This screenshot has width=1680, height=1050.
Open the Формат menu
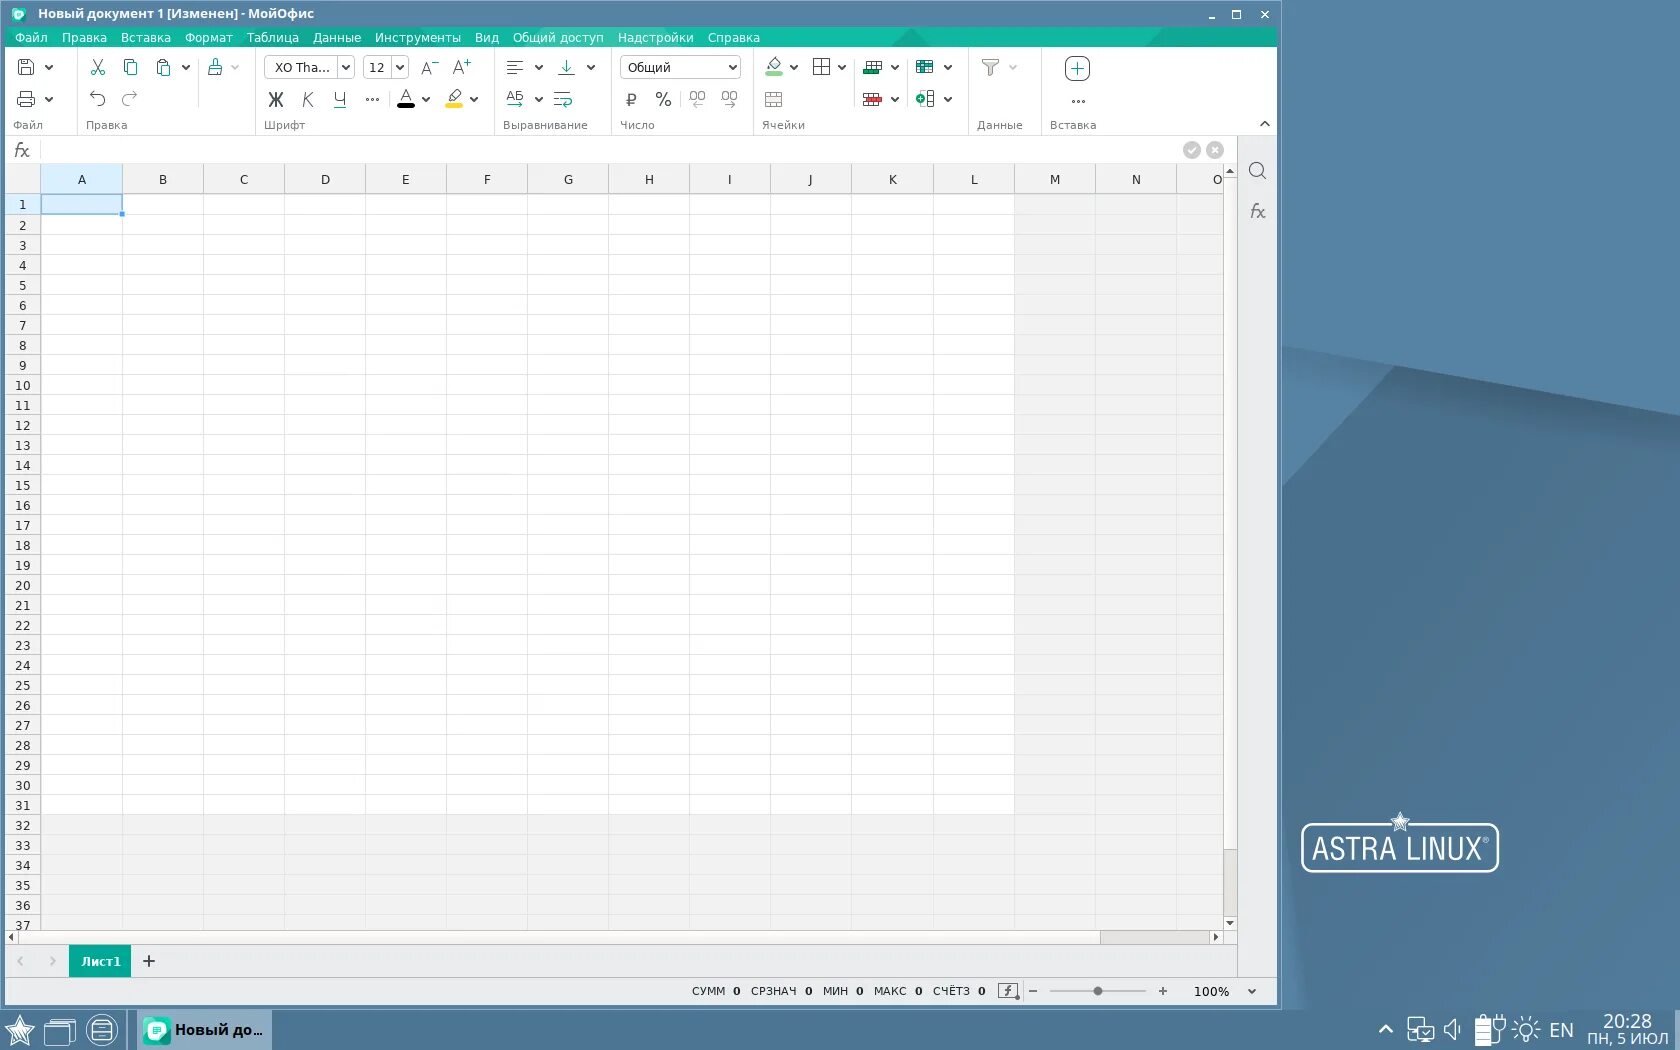tap(209, 37)
